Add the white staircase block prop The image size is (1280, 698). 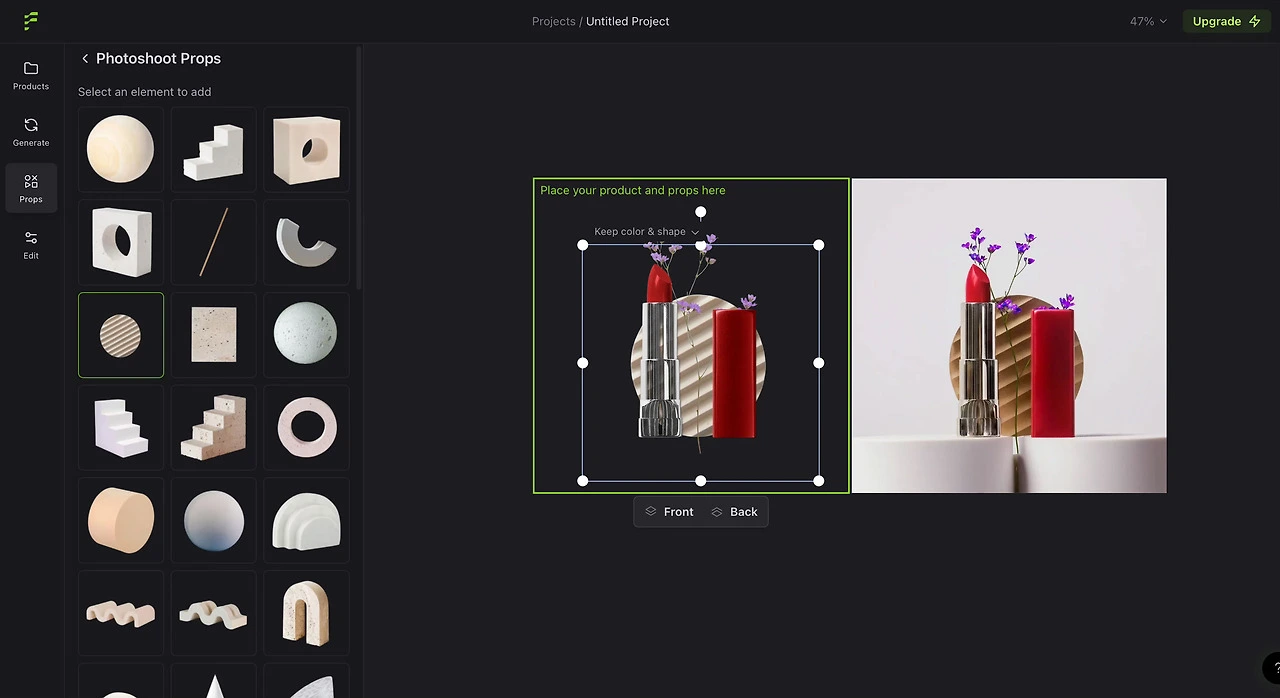click(x=213, y=149)
